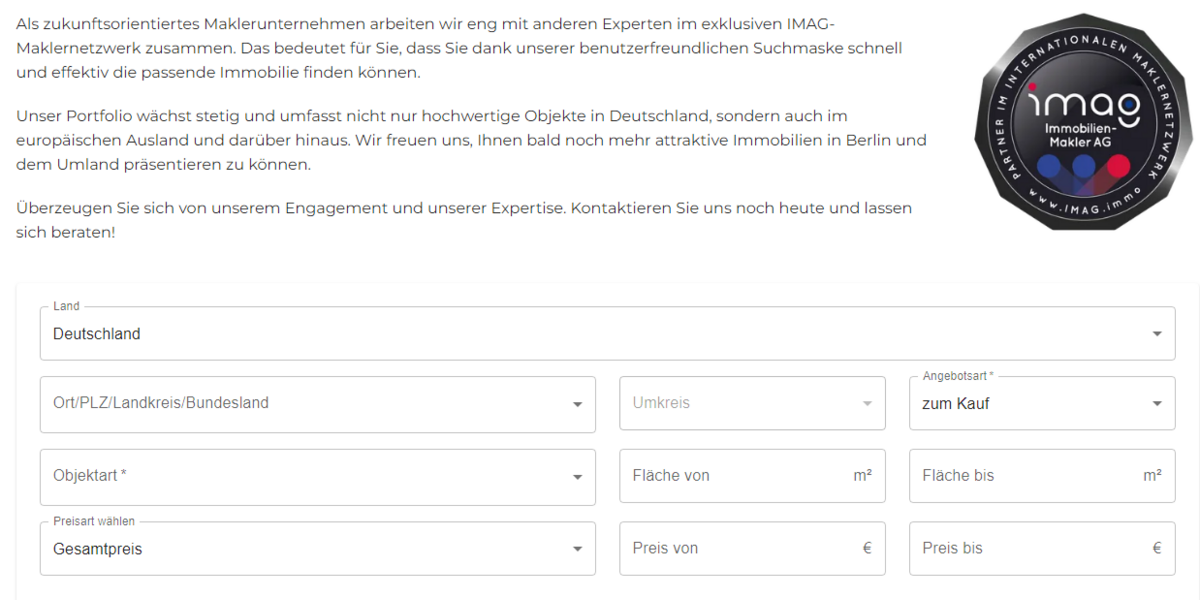This screenshot has width=1200, height=600.
Task: Click the dropdown arrow of the Land field
Action: 1158,333
